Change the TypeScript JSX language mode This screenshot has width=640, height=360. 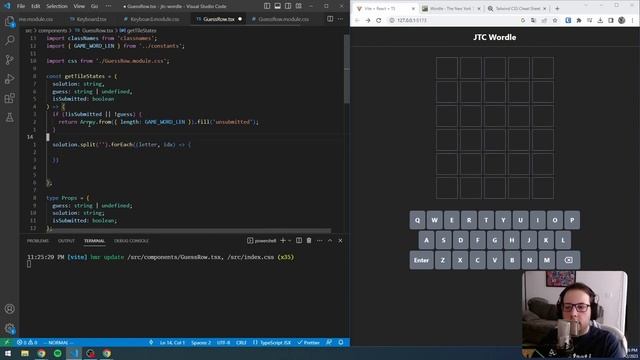coord(272,342)
